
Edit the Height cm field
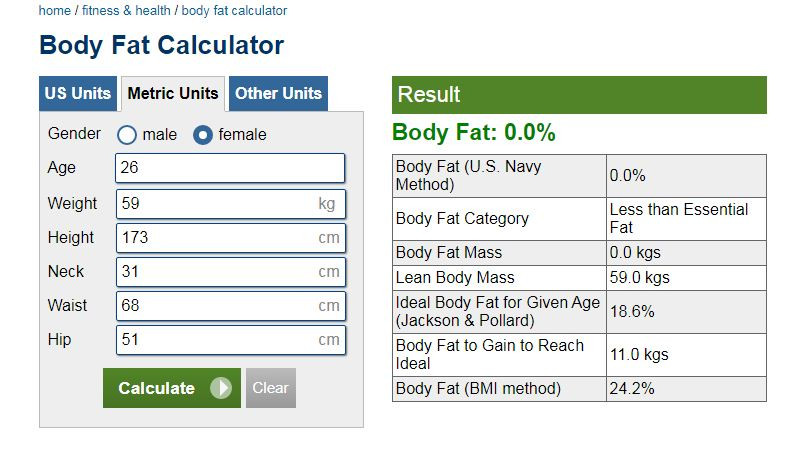click(215, 238)
